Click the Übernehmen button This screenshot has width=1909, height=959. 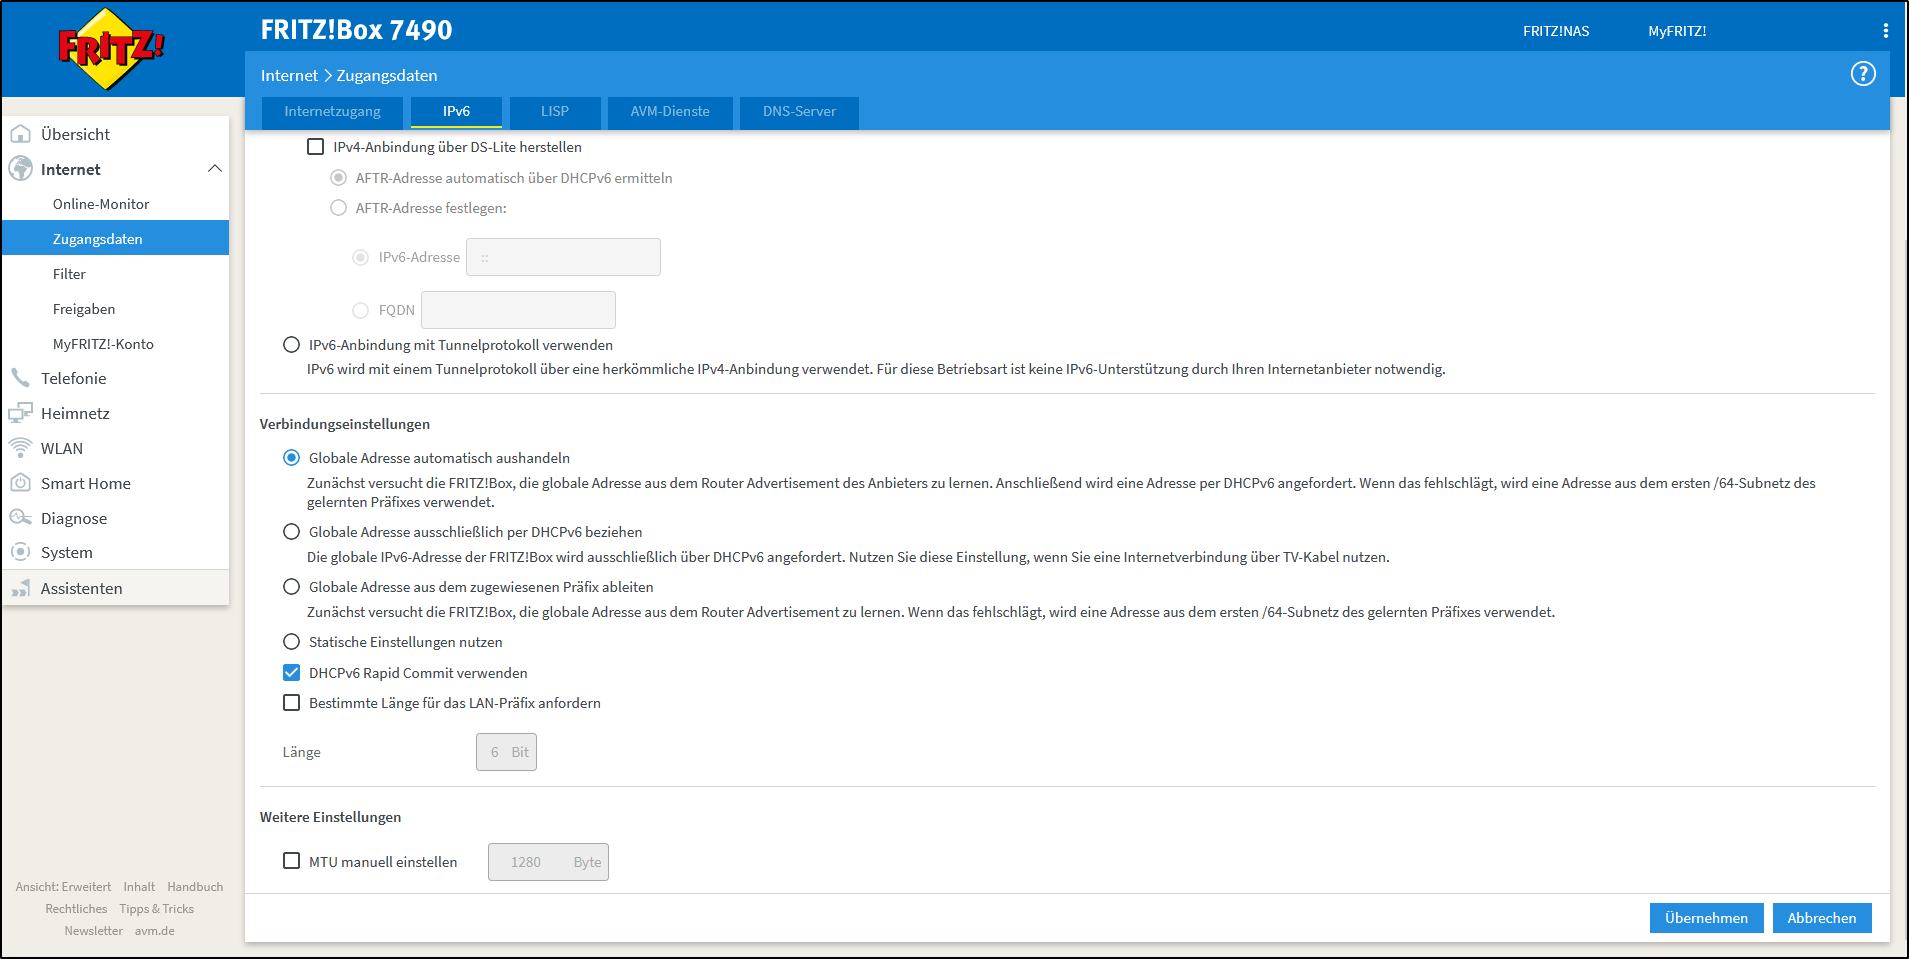click(x=1706, y=918)
